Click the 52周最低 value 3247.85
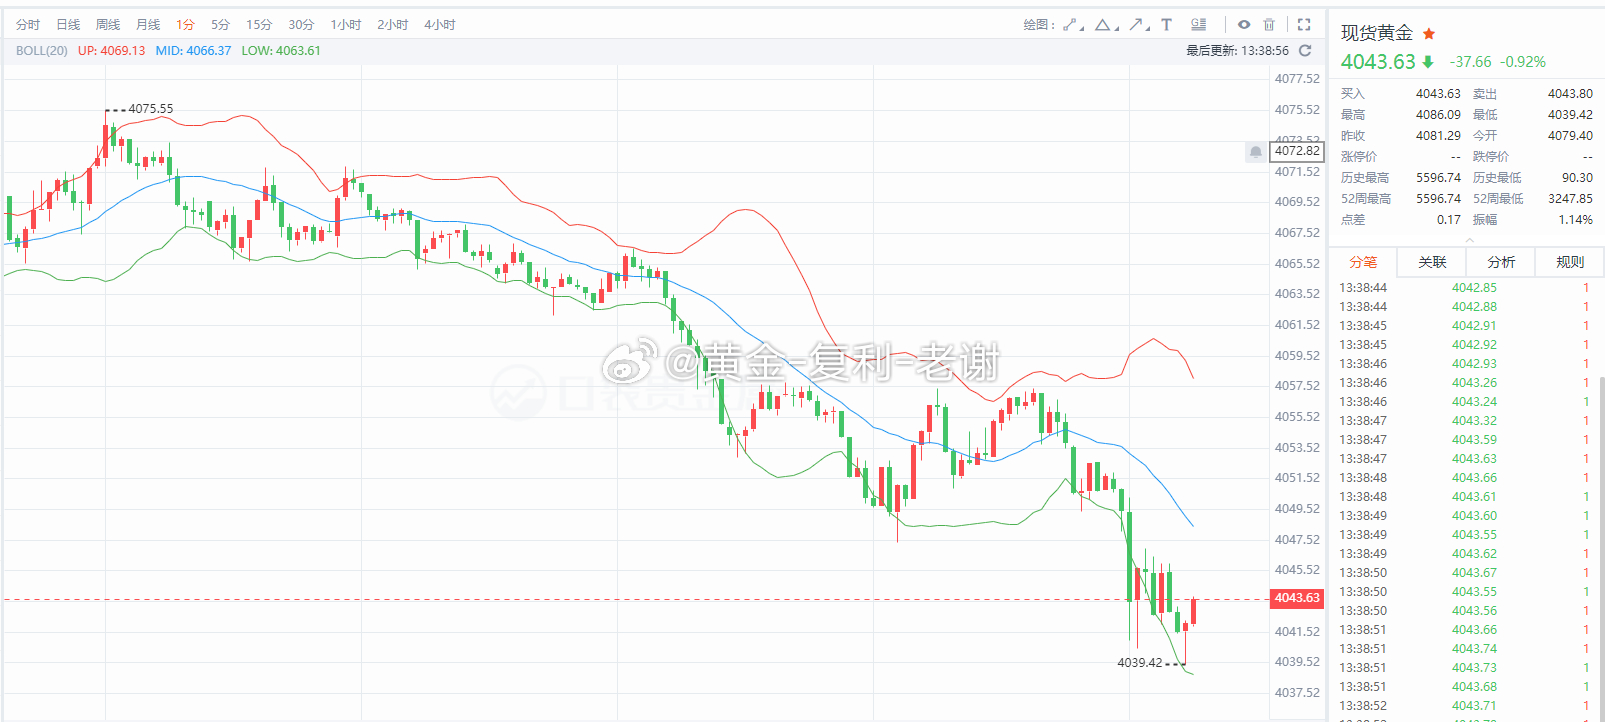The height and width of the screenshot is (722, 1605). tap(1570, 199)
